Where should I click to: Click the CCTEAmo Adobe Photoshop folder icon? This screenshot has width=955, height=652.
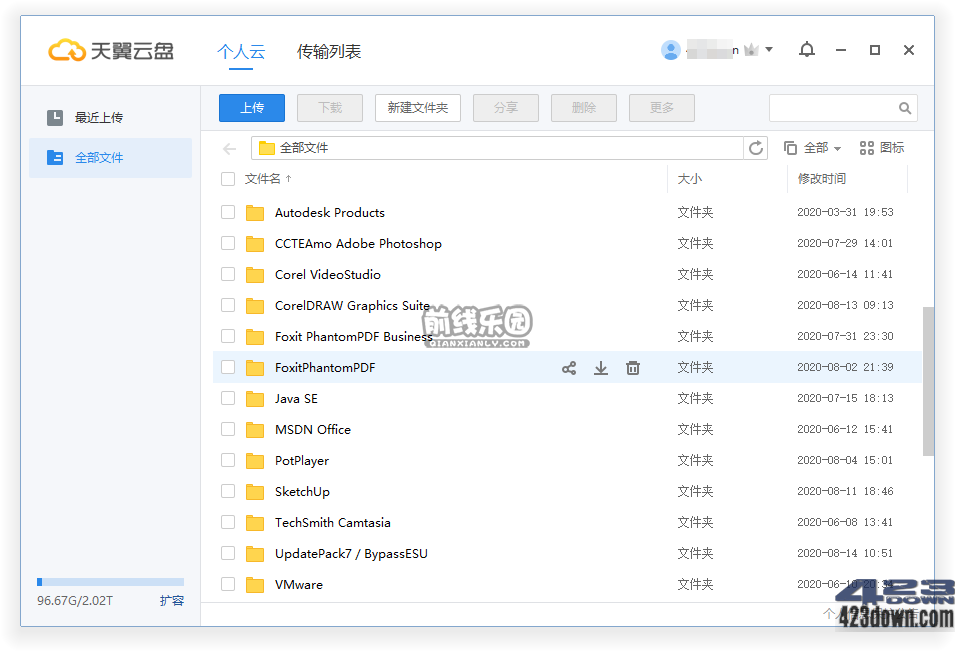click(x=255, y=244)
